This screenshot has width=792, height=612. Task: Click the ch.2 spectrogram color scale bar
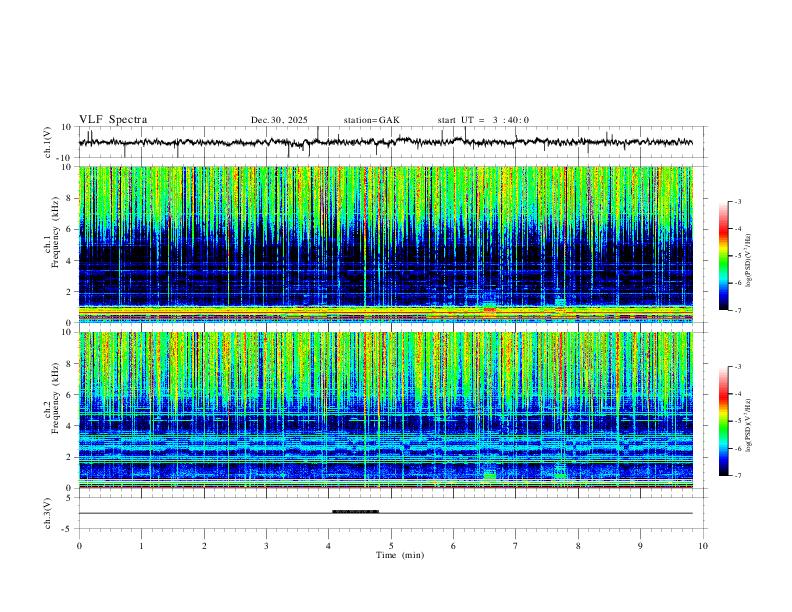tap(723, 421)
